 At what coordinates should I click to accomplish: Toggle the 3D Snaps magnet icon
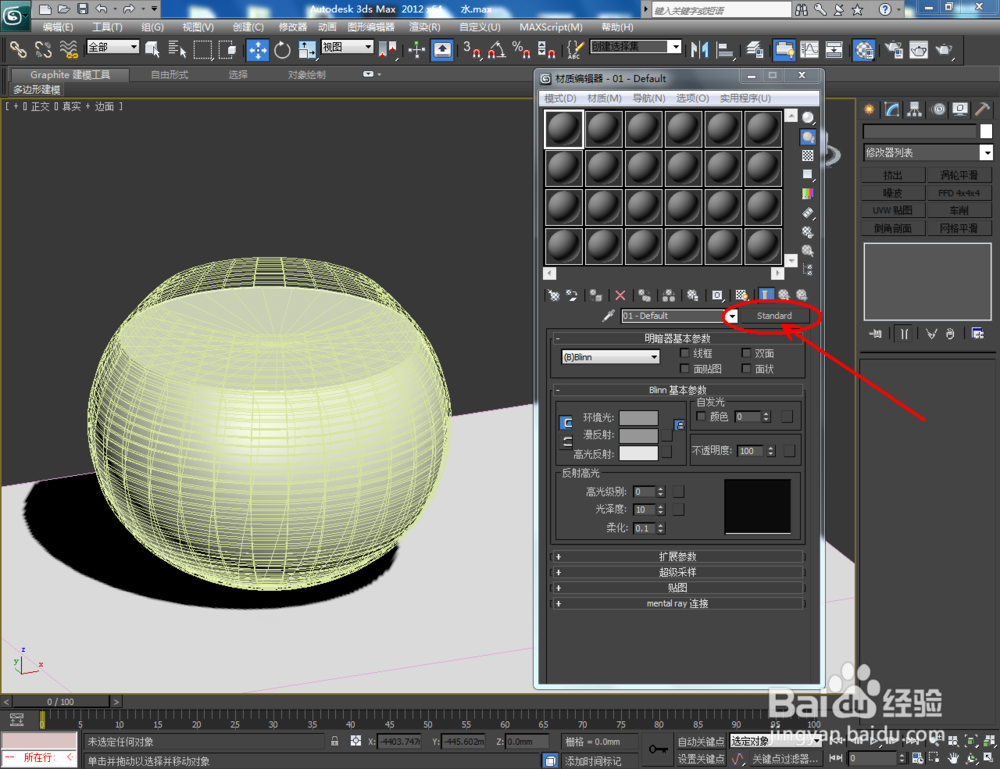472,50
